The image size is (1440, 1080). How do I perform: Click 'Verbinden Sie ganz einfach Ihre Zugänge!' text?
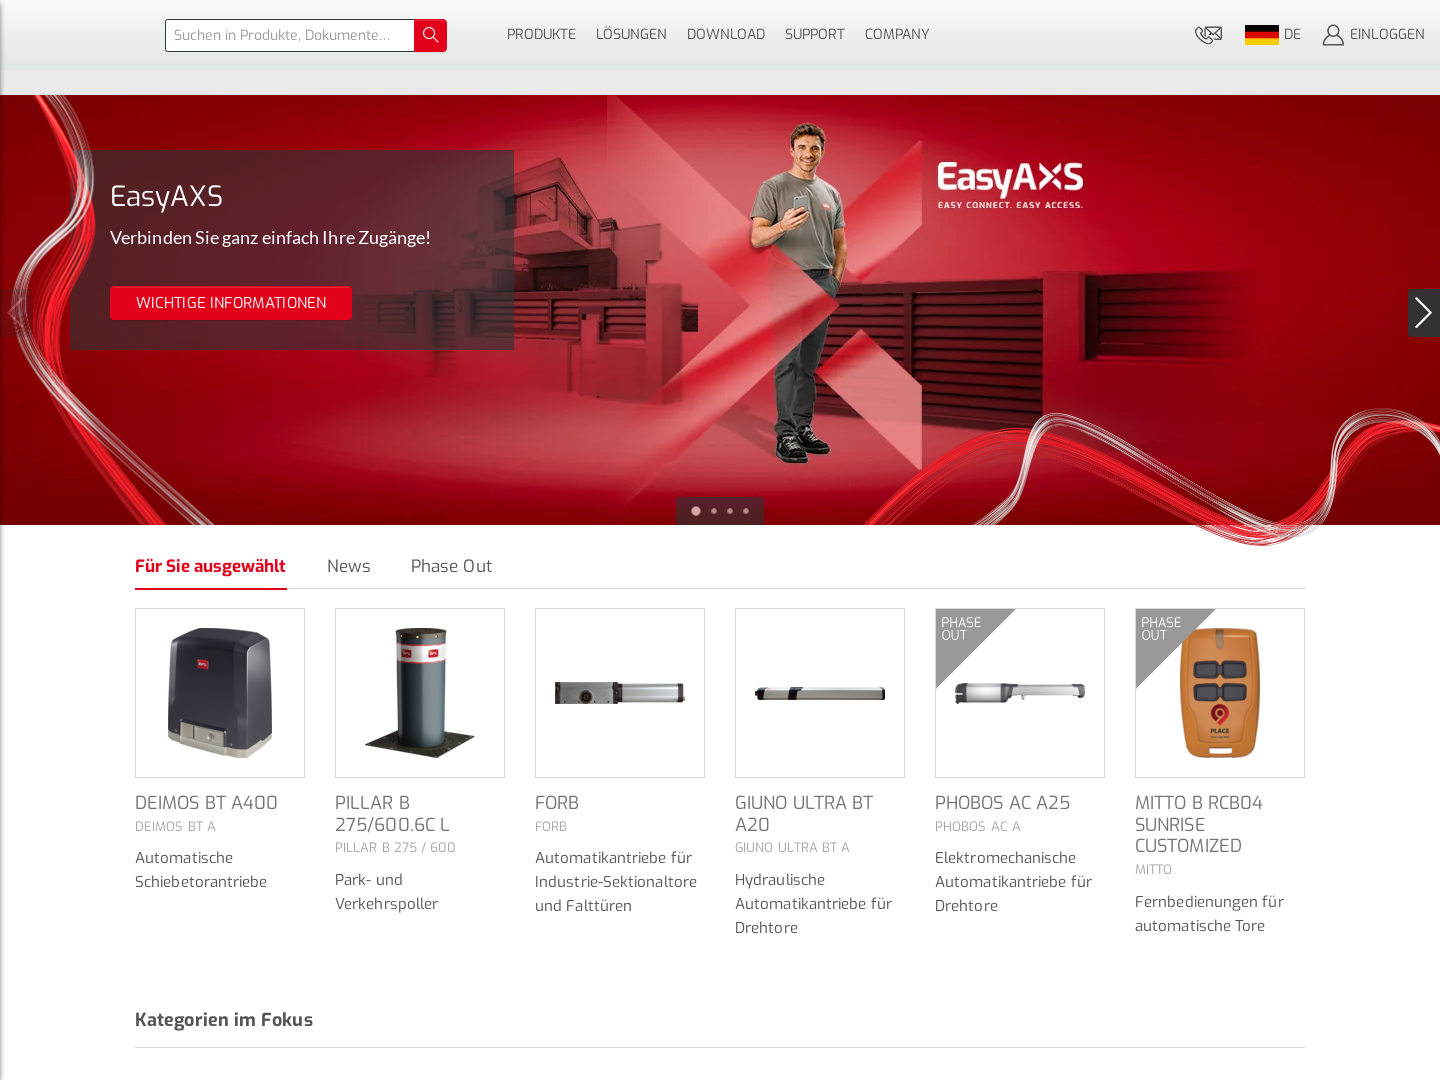(270, 238)
